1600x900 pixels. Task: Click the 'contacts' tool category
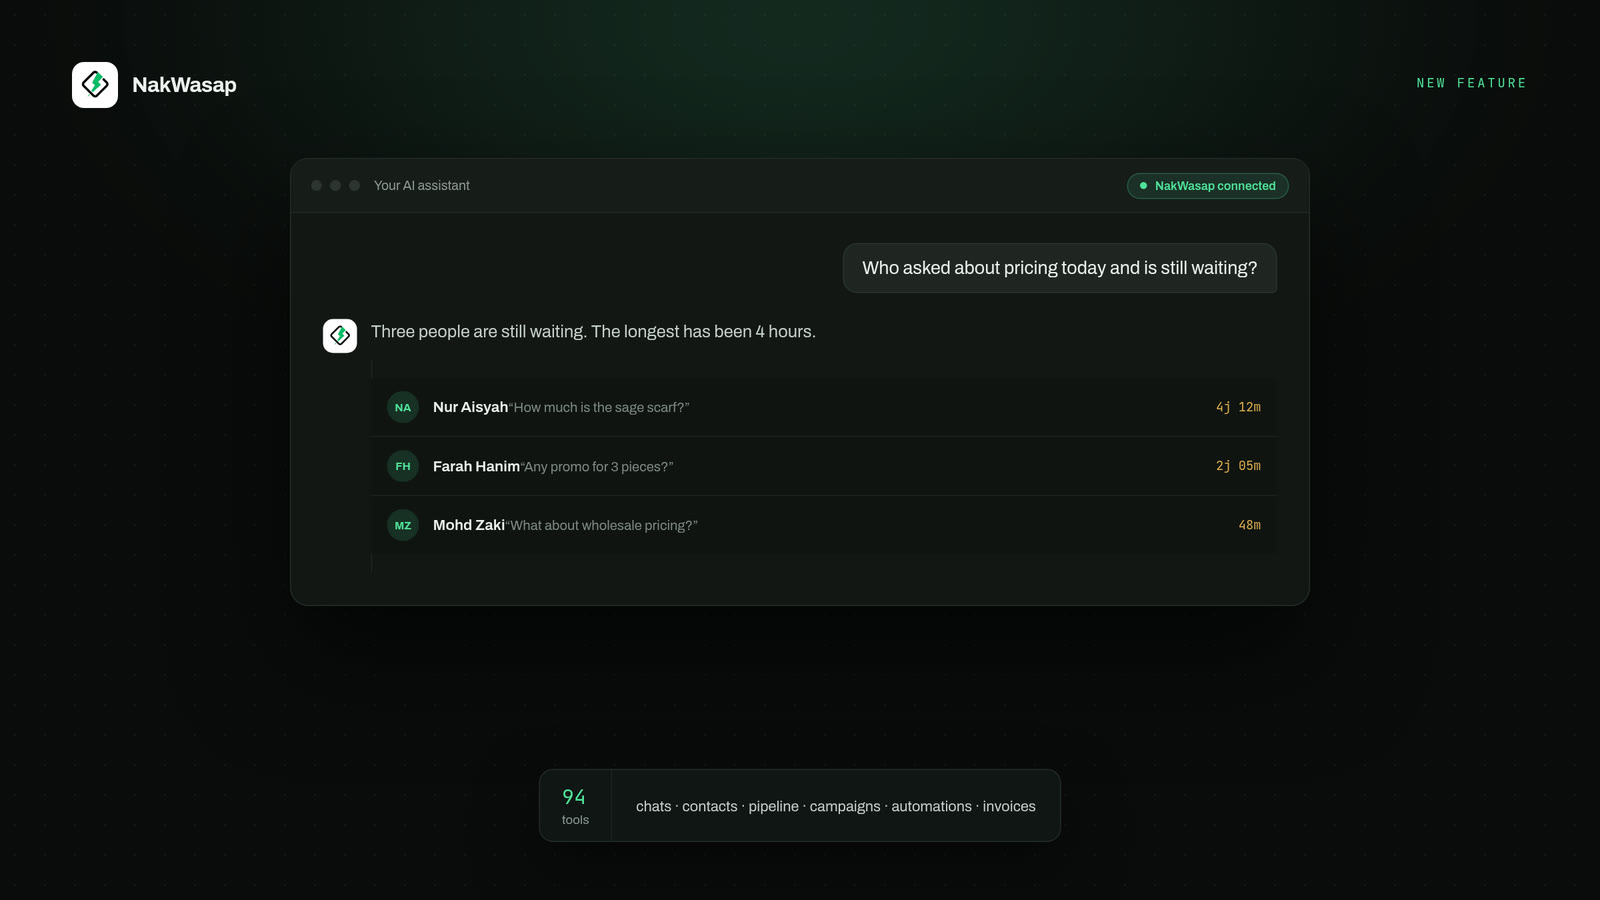pos(710,807)
